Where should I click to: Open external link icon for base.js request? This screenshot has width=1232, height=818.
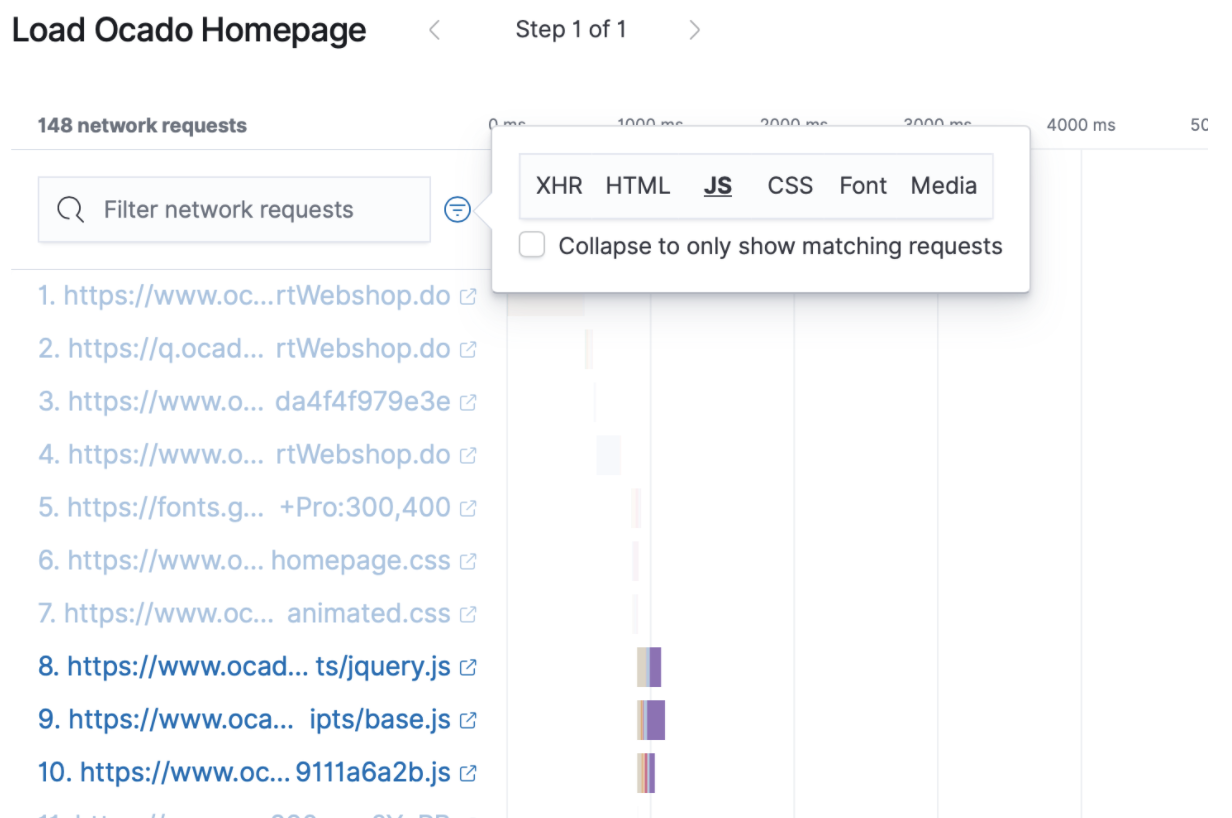tap(468, 720)
